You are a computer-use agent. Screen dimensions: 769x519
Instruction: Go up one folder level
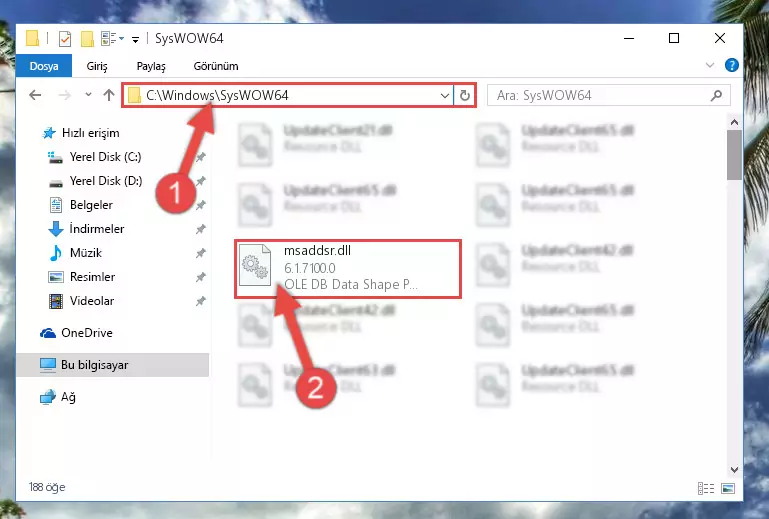coord(109,95)
